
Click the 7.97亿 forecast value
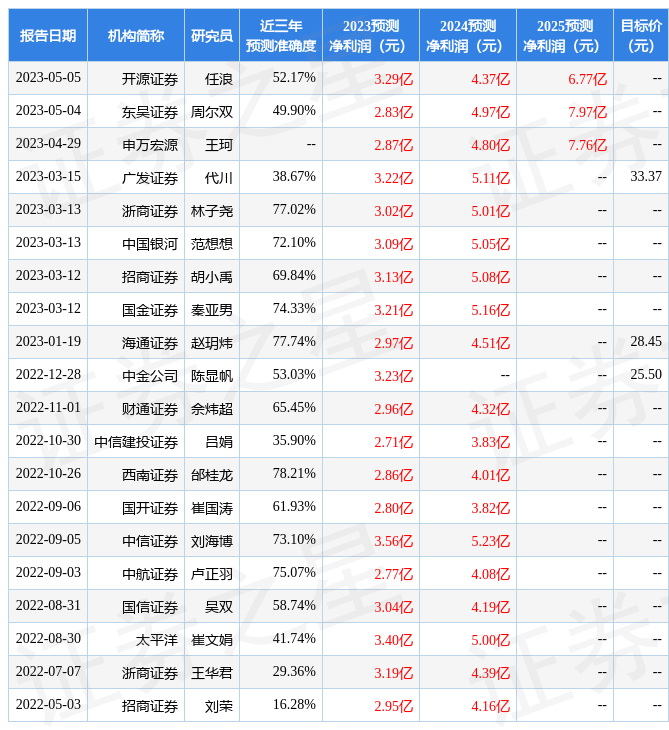pyautogui.click(x=588, y=112)
